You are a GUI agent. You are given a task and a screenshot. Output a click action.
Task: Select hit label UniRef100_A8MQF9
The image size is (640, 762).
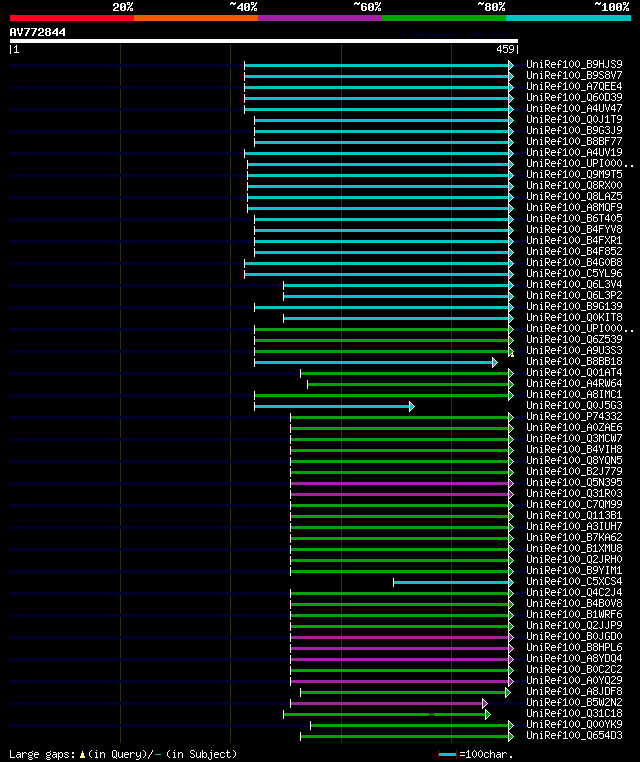(x=574, y=207)
